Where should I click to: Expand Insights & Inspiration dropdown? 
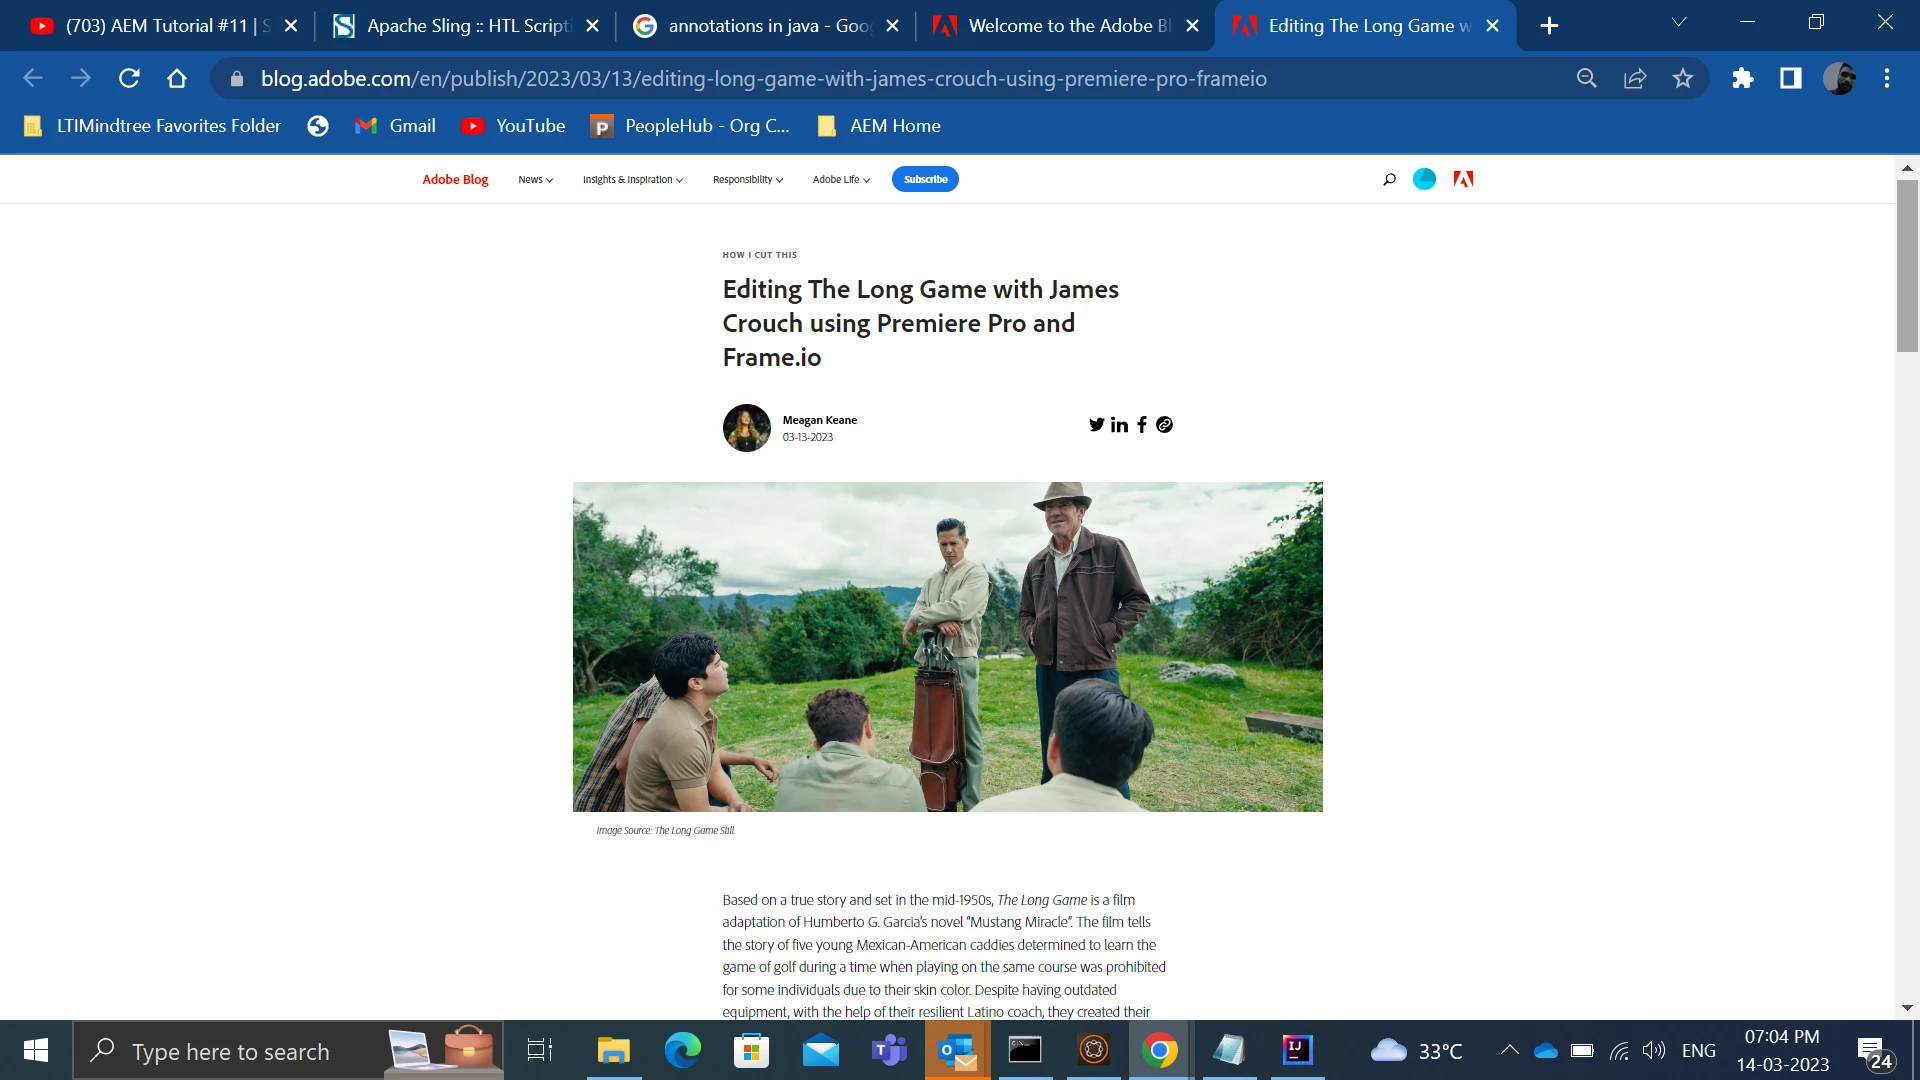click(632, 180)
